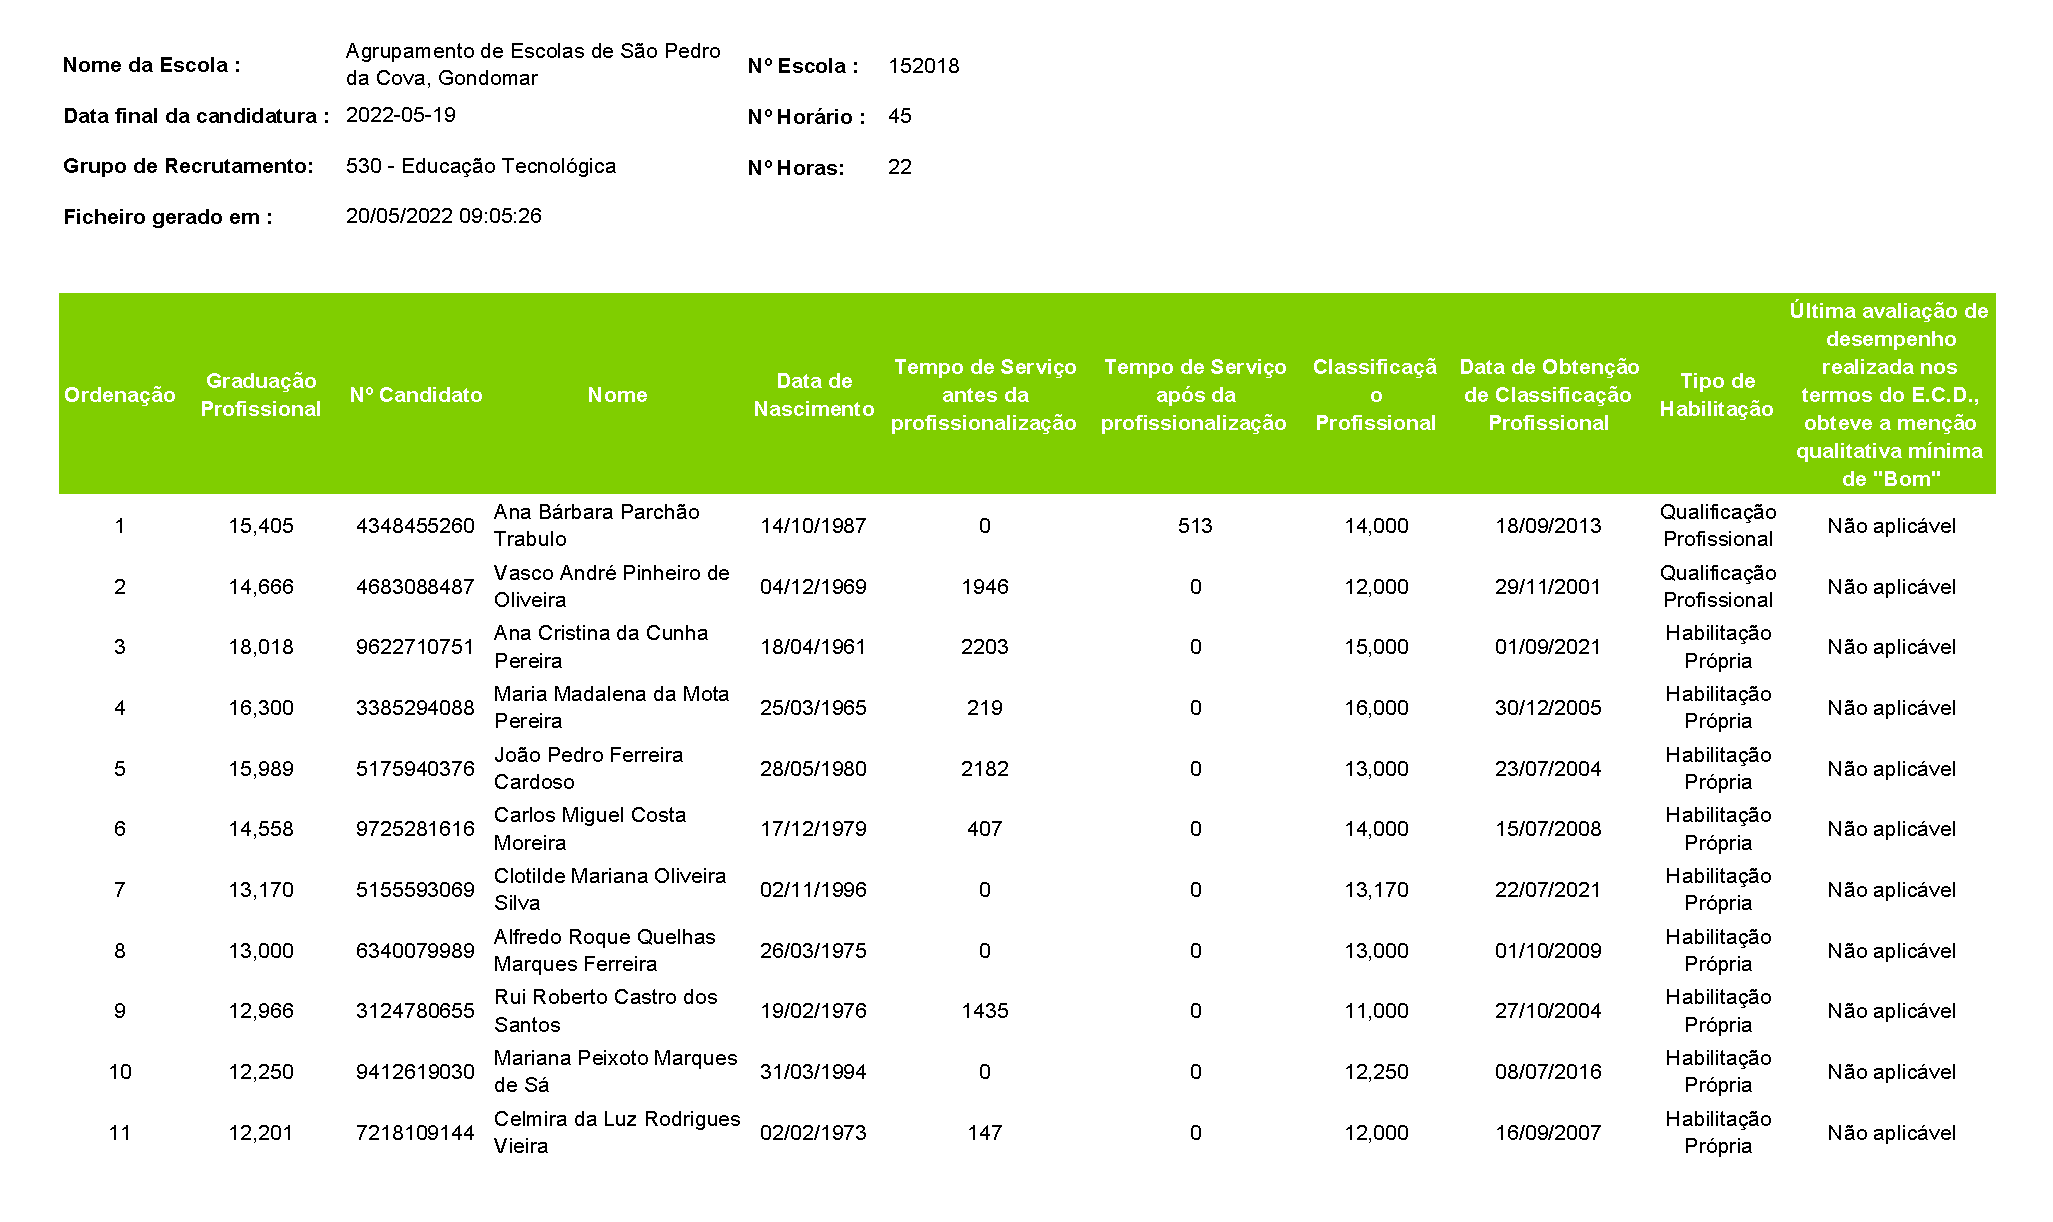Image resolution: width=2053 pixels, height=1222 pixels.
Task: Click graduation value 18,018
Action: click(x=260, y=647)
